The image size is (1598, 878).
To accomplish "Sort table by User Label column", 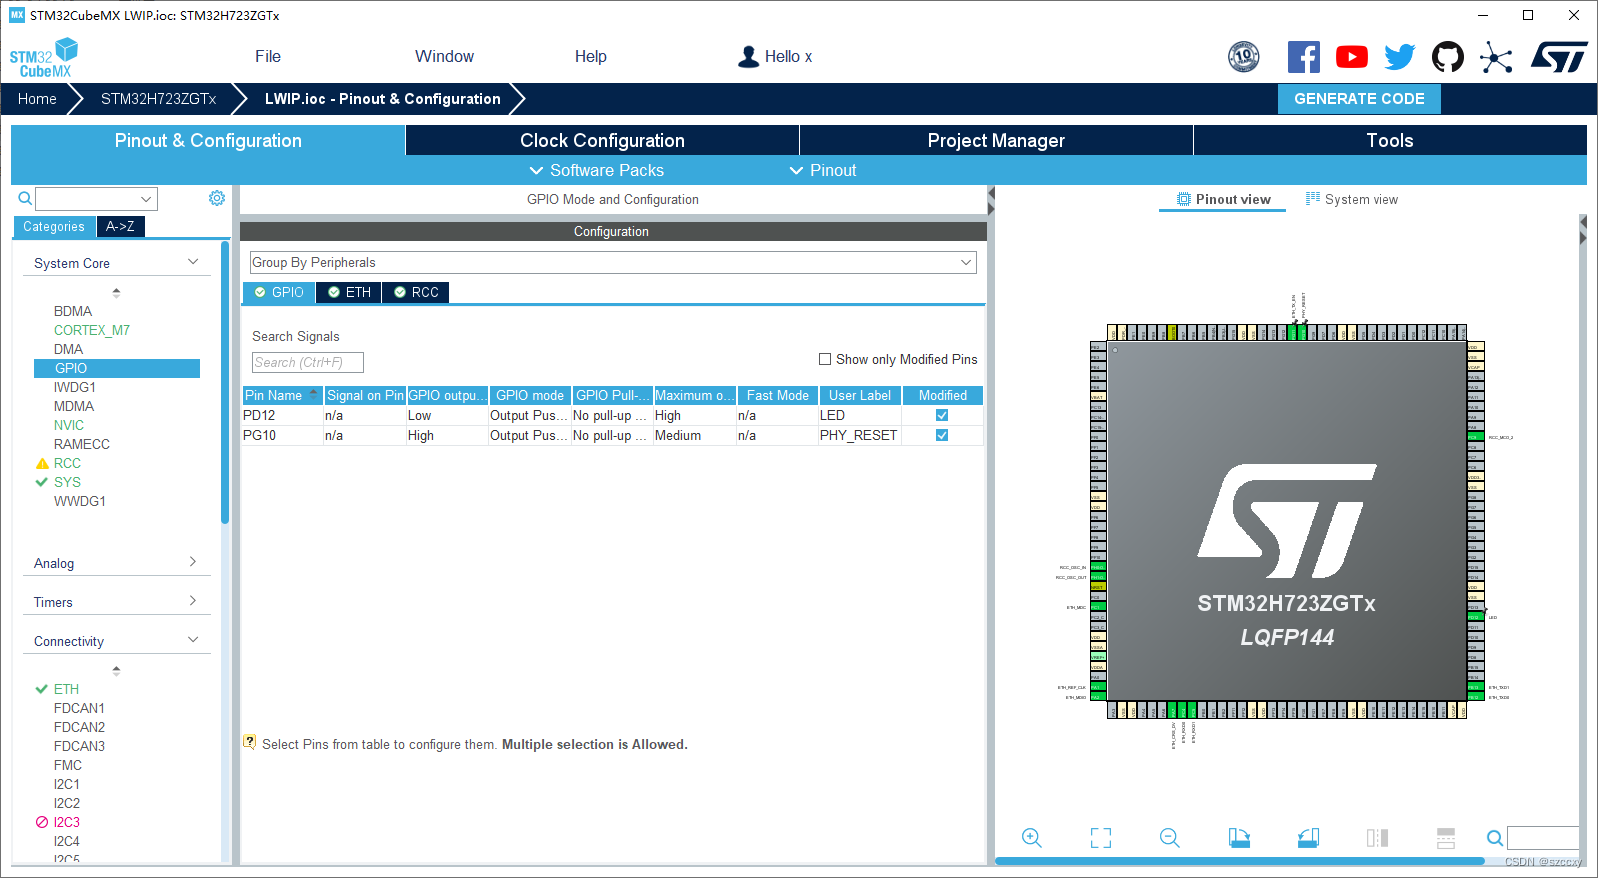I will point(859,395).
